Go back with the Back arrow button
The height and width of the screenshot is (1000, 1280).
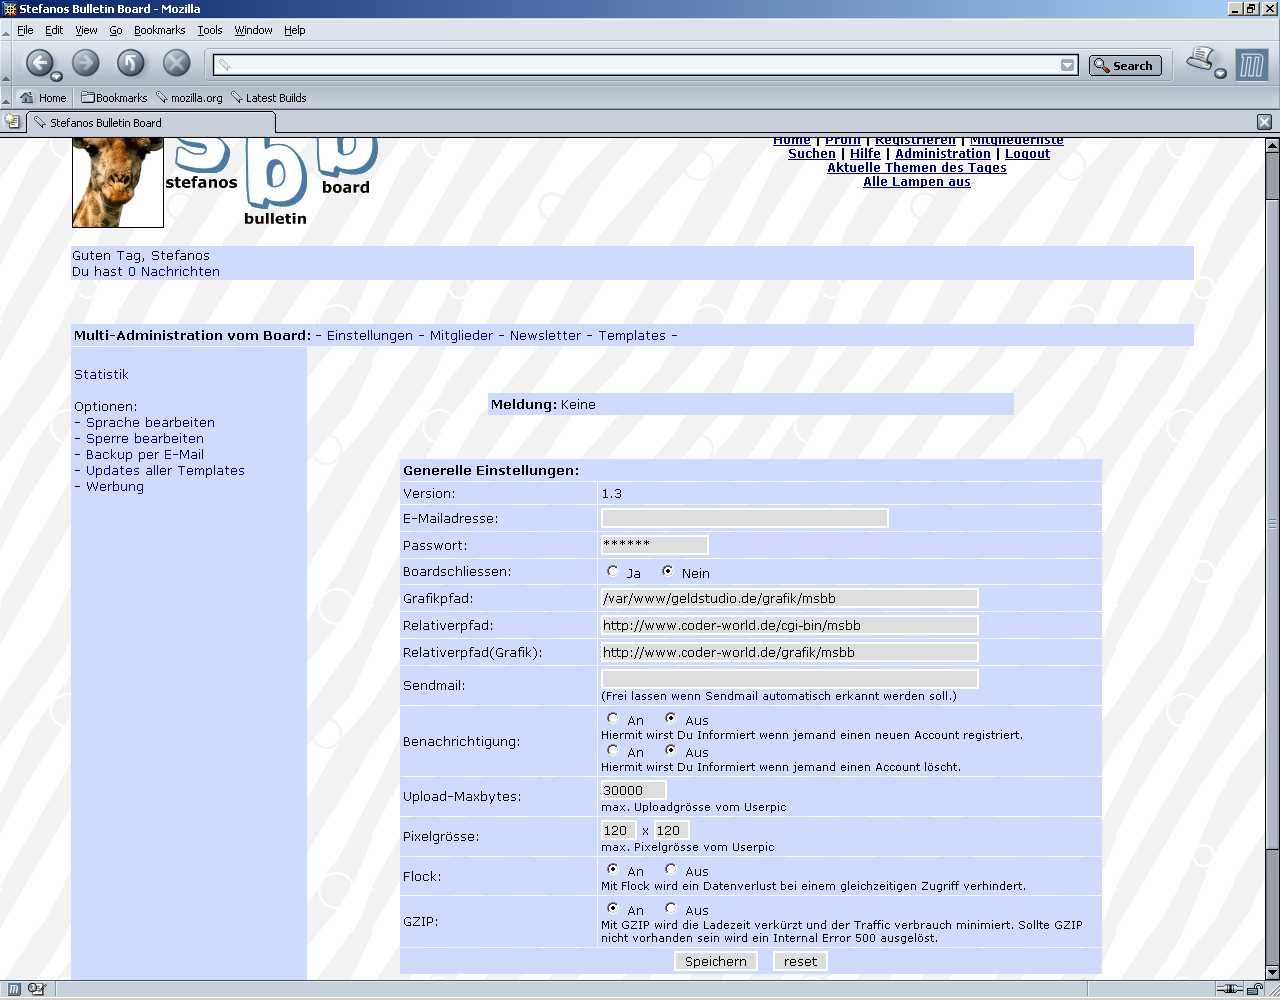[38, 63]
